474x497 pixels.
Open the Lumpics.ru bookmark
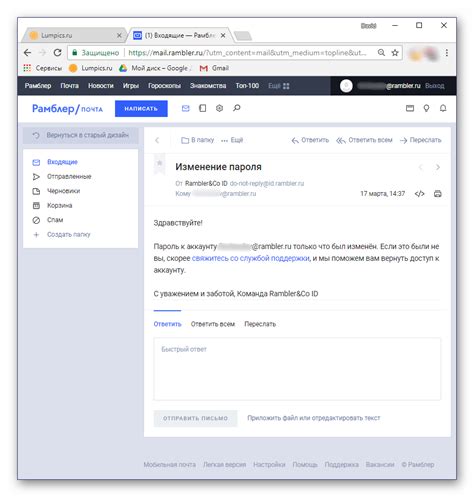(x=90, y=68)
